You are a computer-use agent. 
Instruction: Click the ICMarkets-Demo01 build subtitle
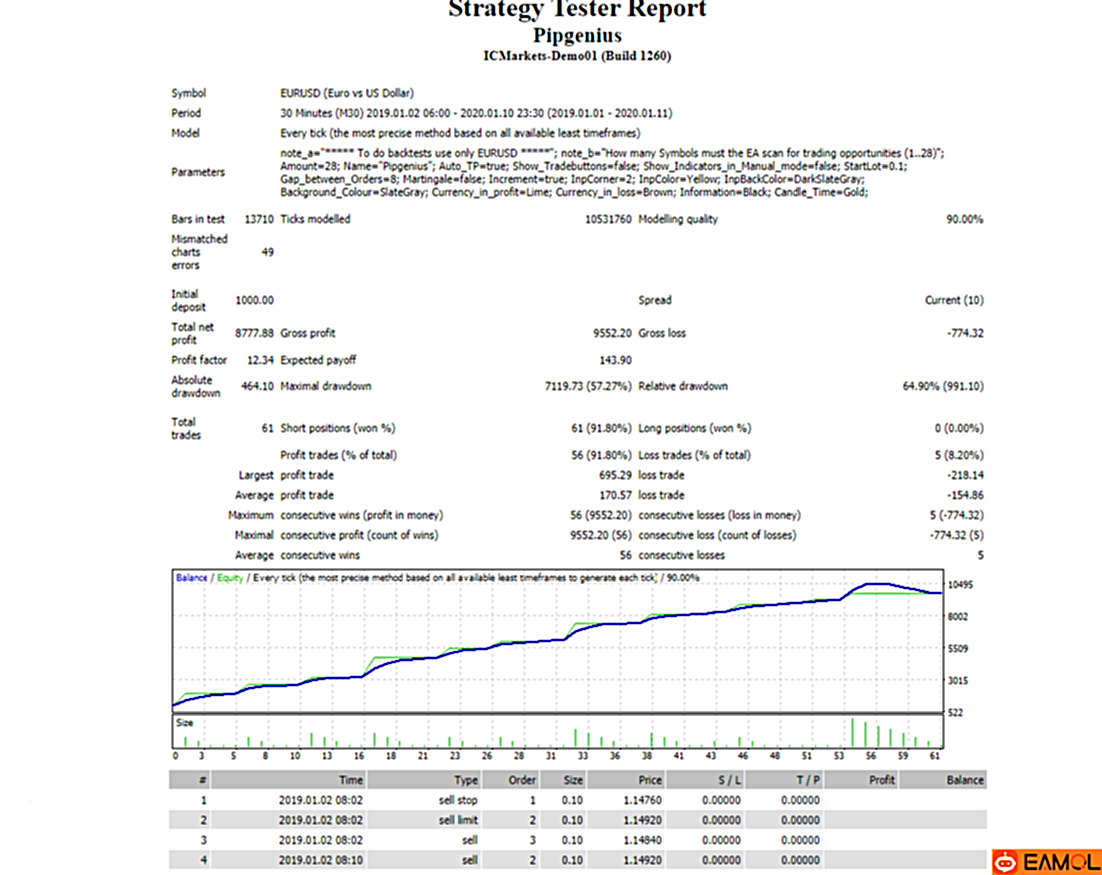(x=577, y=56)
